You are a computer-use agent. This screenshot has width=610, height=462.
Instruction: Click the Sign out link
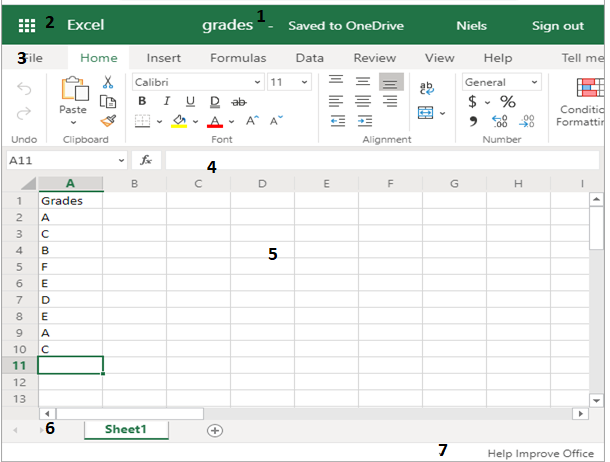pyautogui.click(x=558, y=26)
